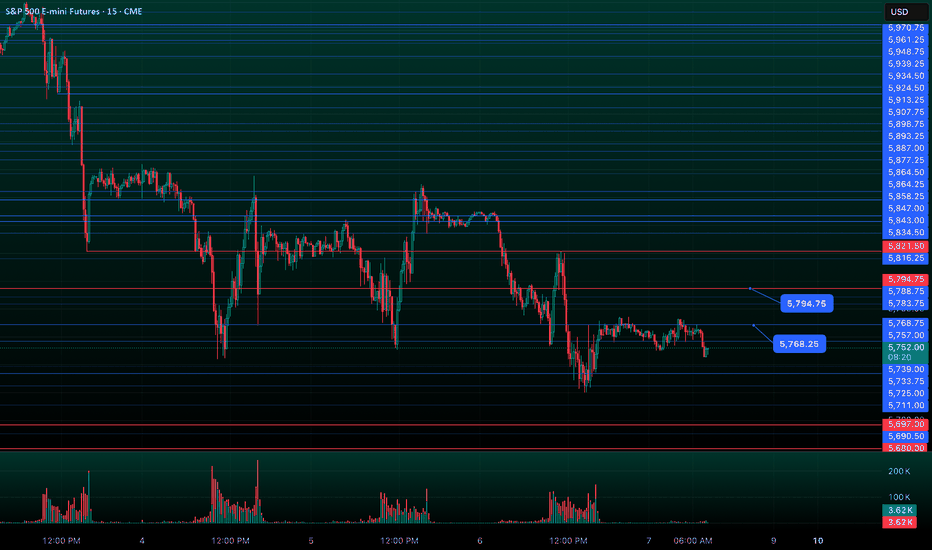Viewport: 932px width, 550px height.
Task: Click the 5,939.25 price level label
Action: coord(906,64)
